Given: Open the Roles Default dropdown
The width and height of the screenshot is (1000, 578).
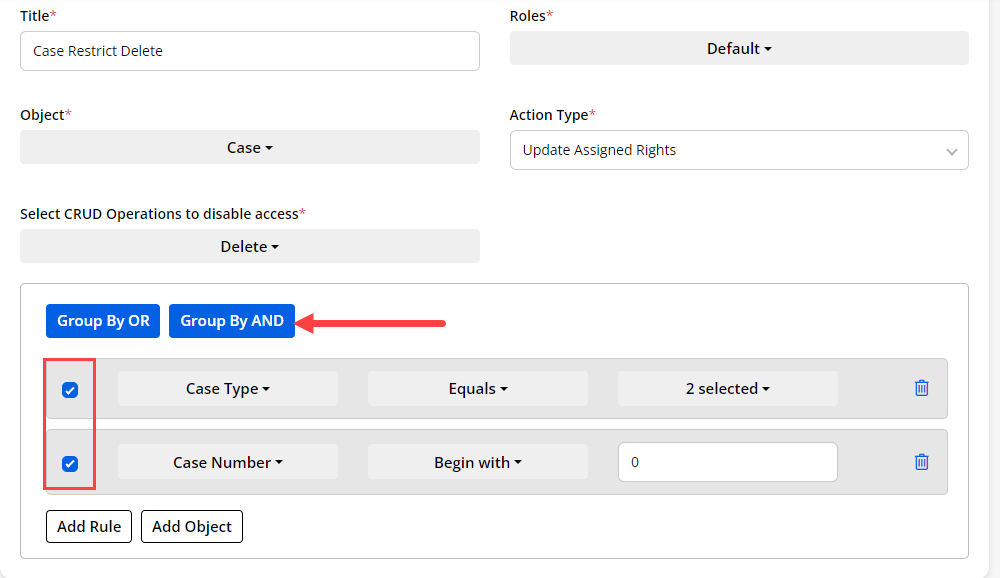Looking at the screenshot, I should [x=739, y=48].
